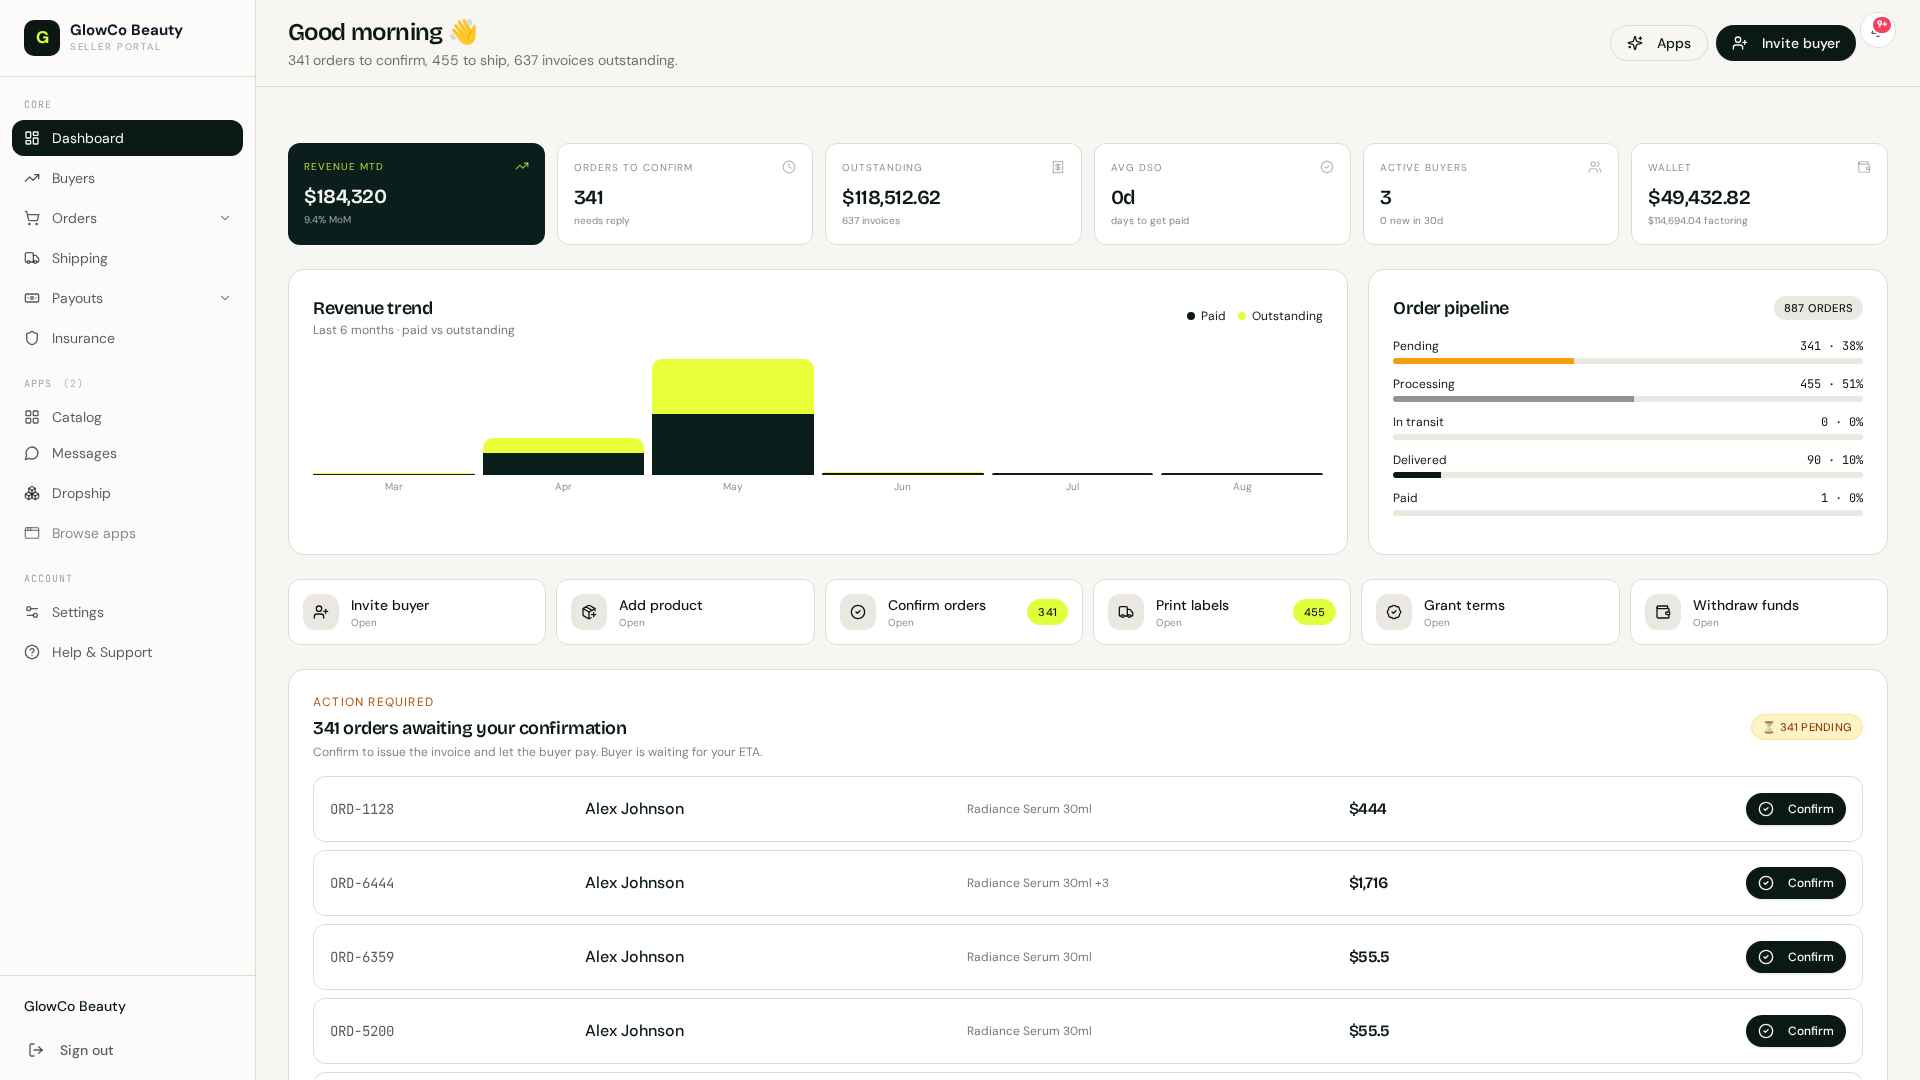The width and height of the screenshot is (1920, 1080).
Task: Open Dashboard in the sidebar
Action: tap(127, 138)
